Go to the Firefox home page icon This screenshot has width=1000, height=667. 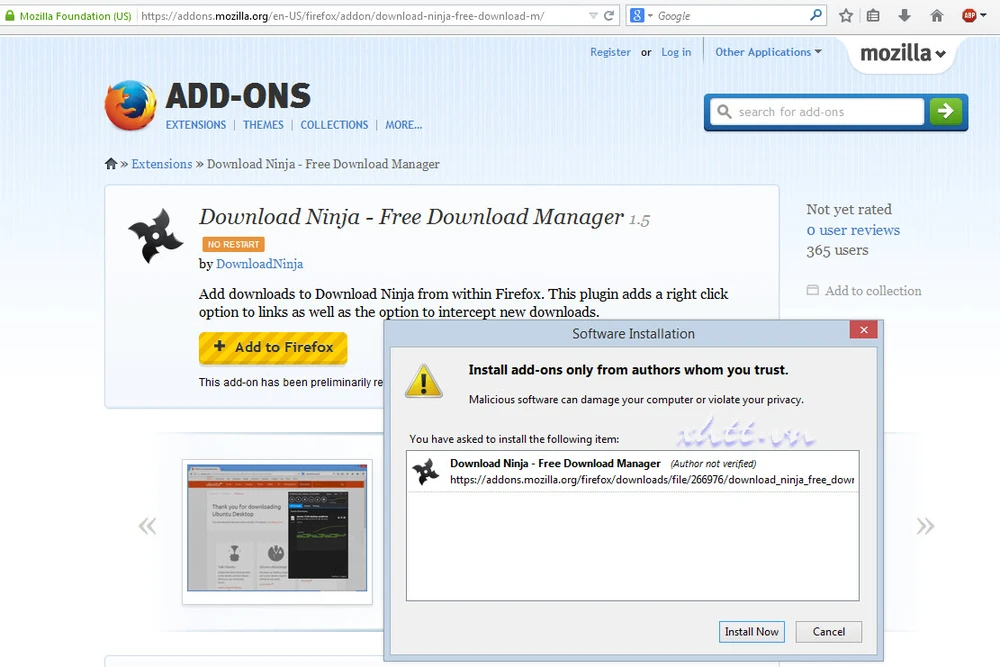coord(936,16)
